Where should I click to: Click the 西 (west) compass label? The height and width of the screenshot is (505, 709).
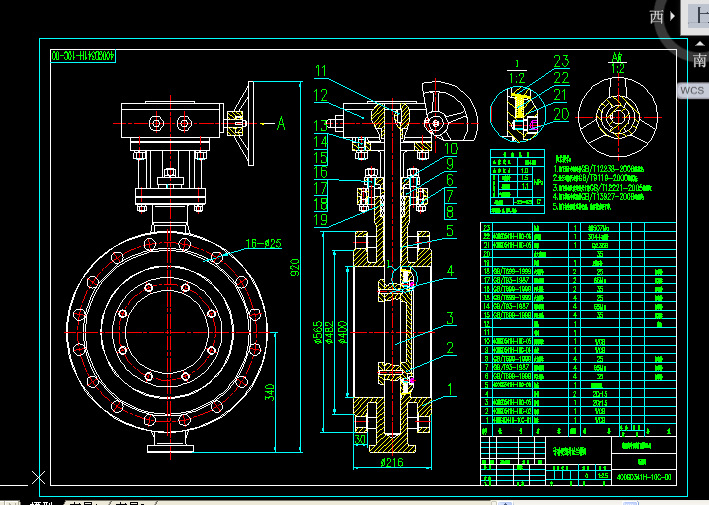pos(656,17)
